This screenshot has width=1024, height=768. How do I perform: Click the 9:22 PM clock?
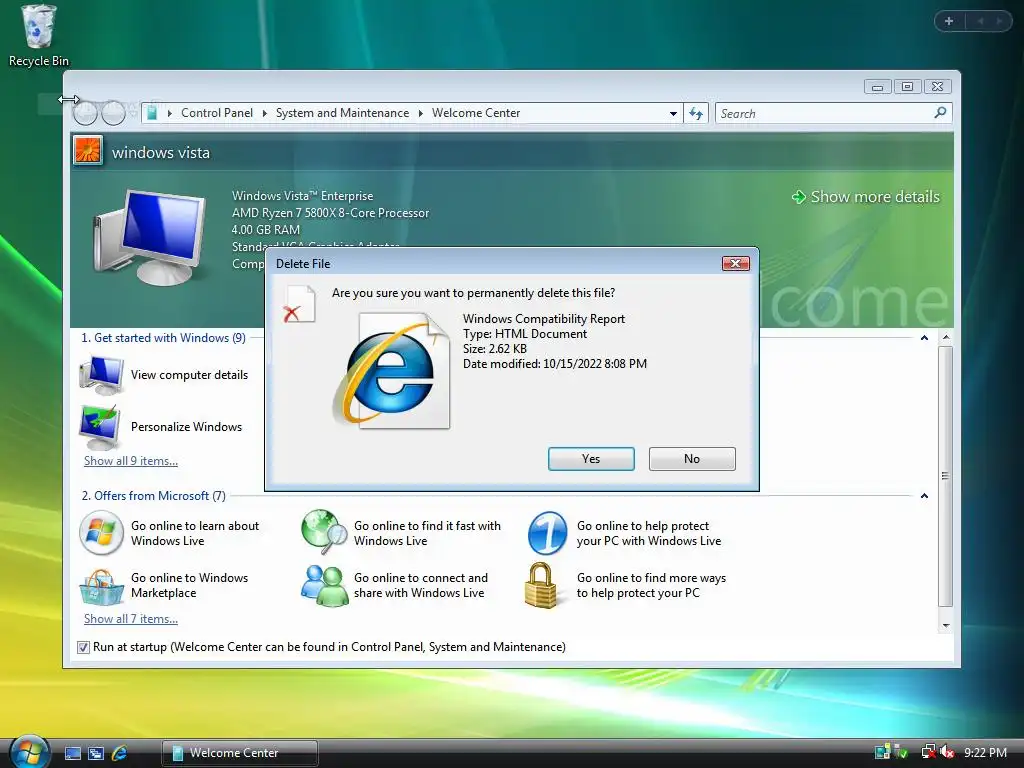coord(985,752)
